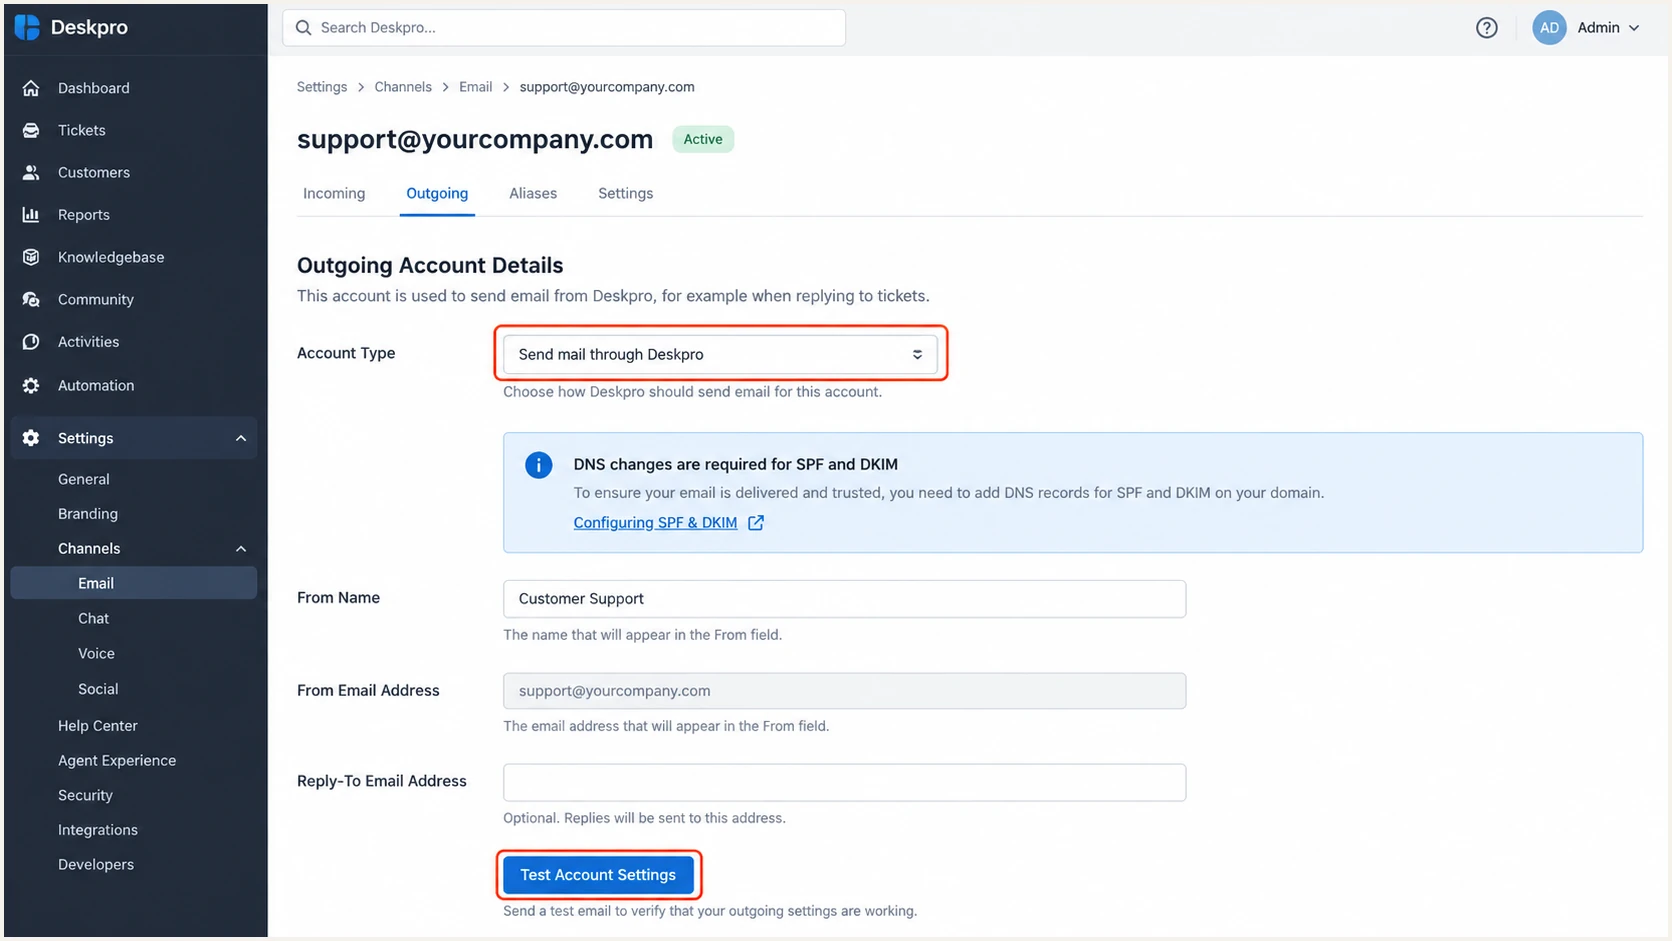Click the Reply-To Email Address field
The image size is (1672, 941).
point(844,783)
